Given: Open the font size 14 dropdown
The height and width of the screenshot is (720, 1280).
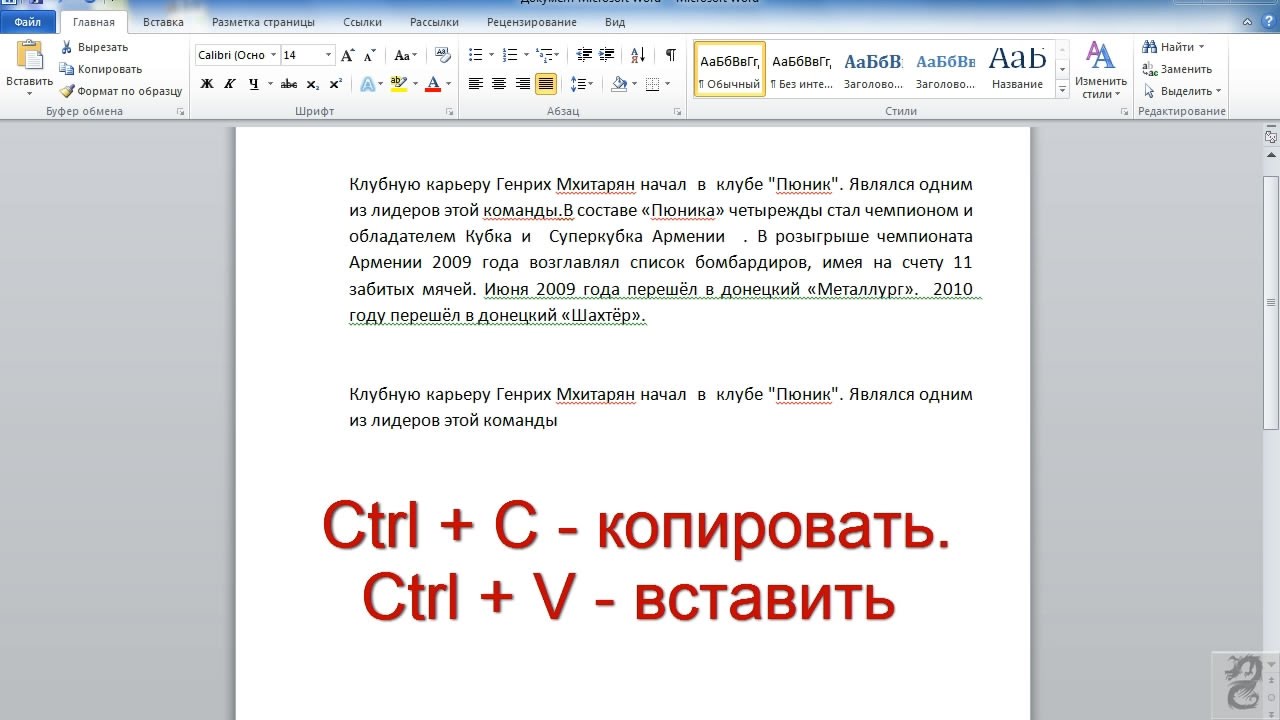Looking at the screenshot, I should tap(329, 55).
